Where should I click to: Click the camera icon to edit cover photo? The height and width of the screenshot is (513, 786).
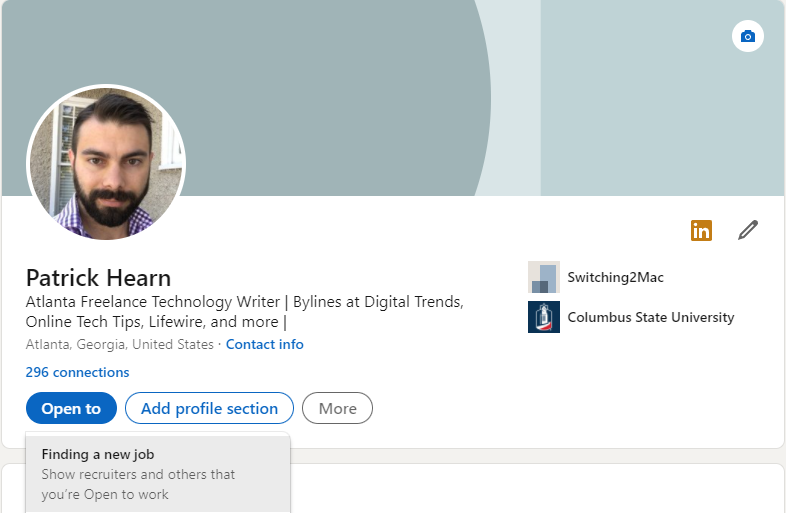click(x=747, y=37)
